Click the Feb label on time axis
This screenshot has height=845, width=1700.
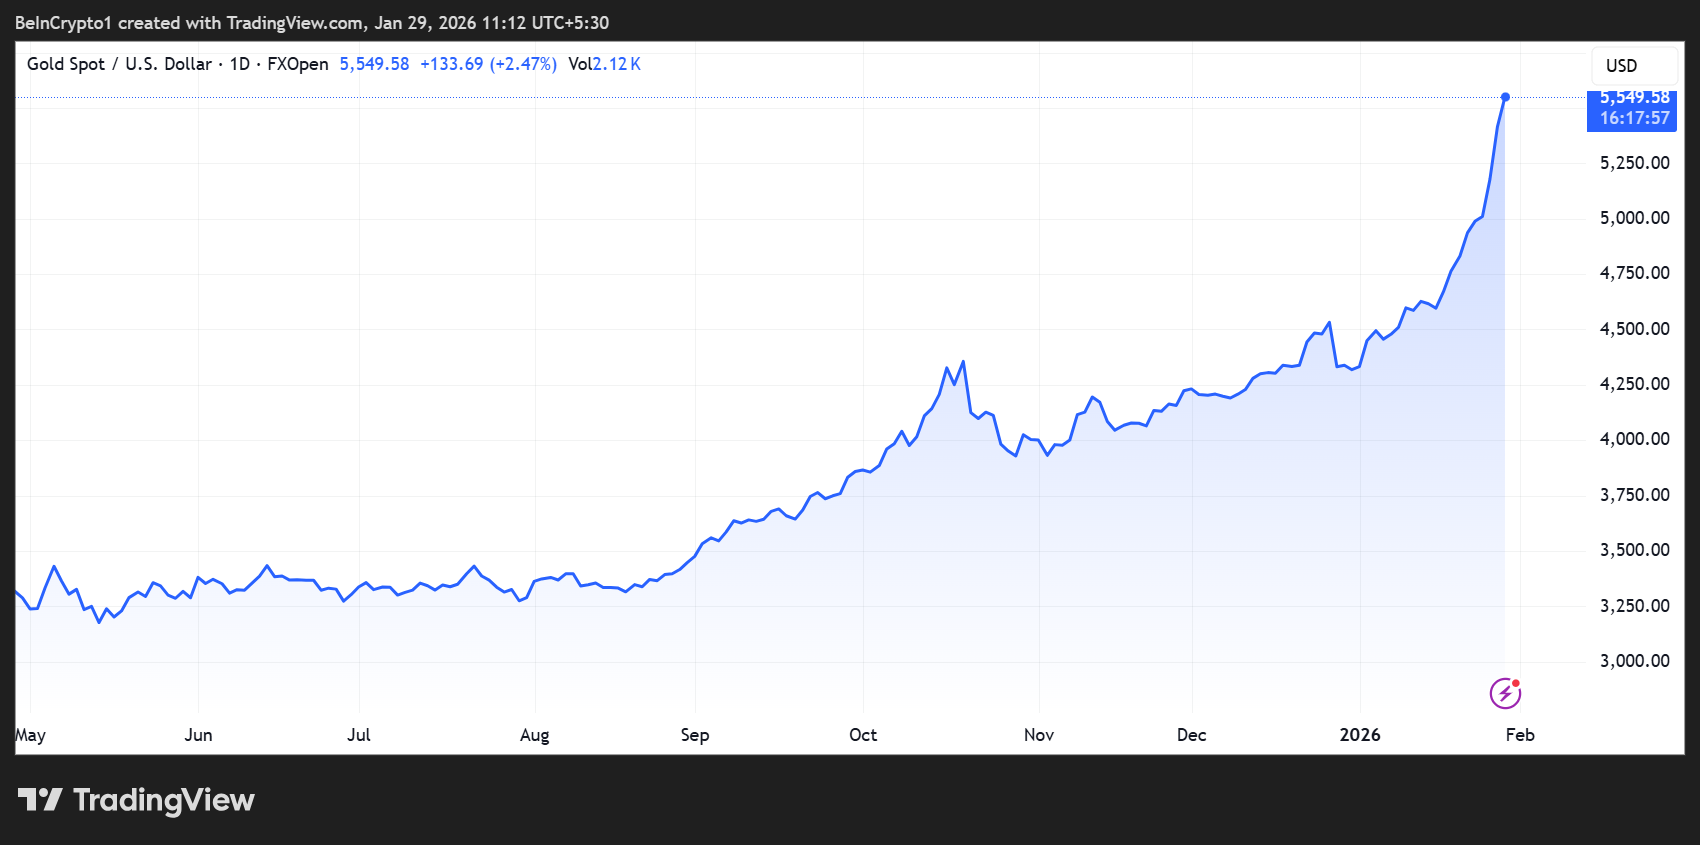click(x=1519, y=735)
